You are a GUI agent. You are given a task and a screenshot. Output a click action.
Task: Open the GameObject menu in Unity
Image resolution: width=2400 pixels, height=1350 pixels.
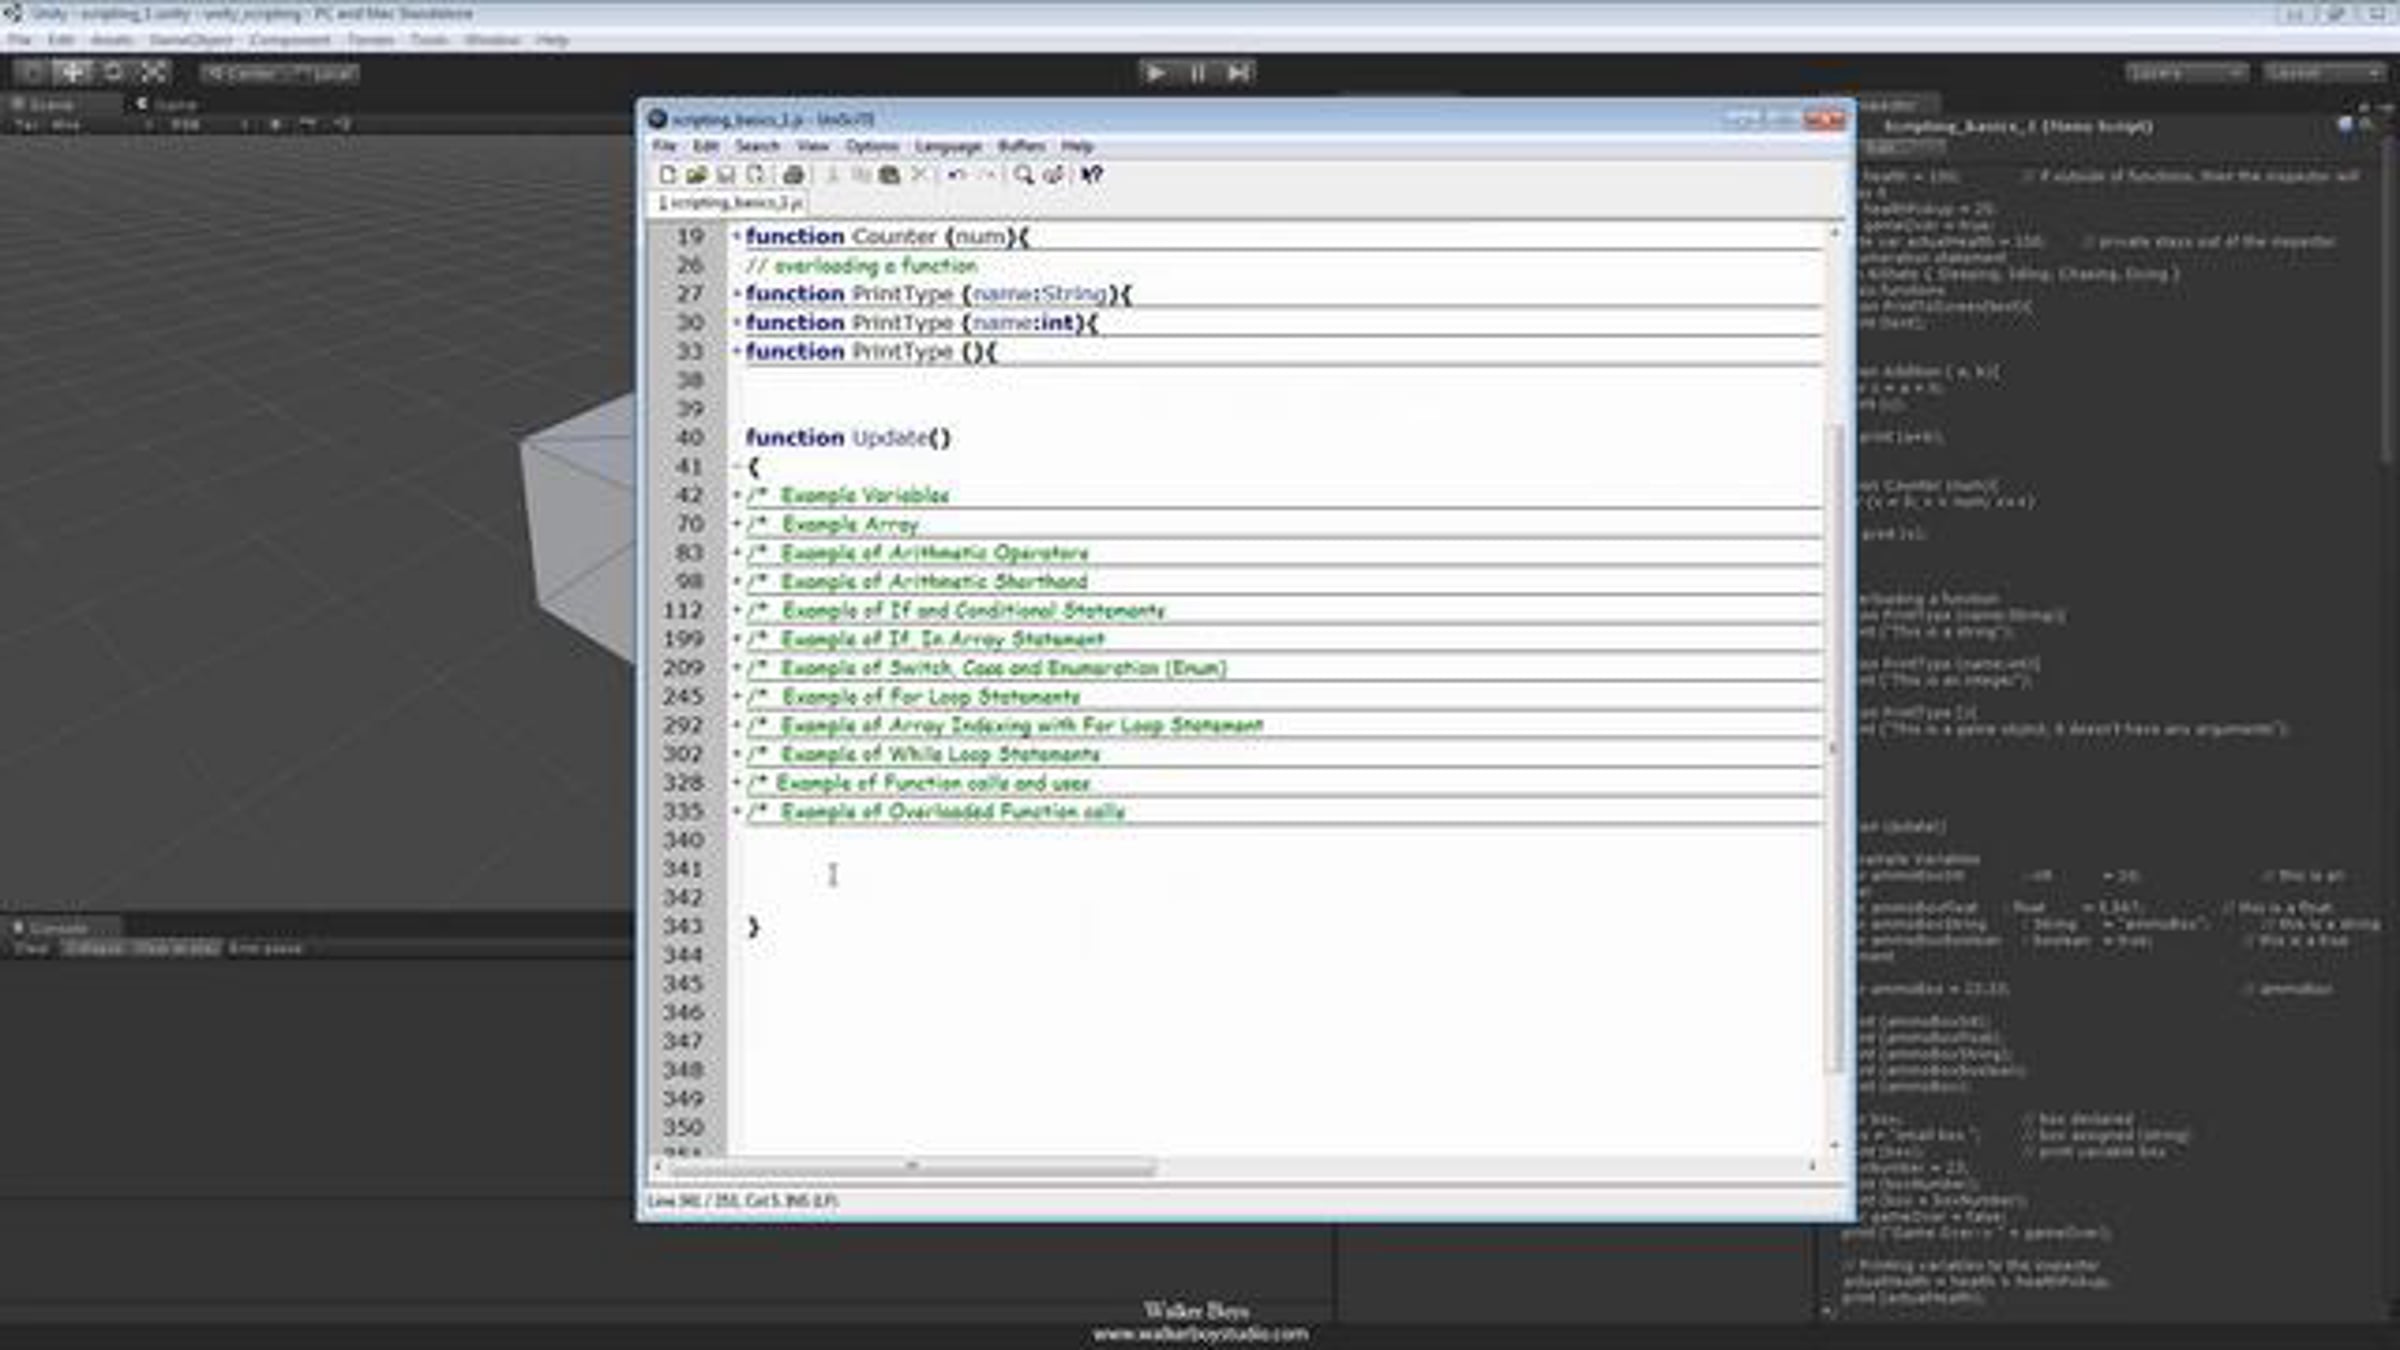191,40
